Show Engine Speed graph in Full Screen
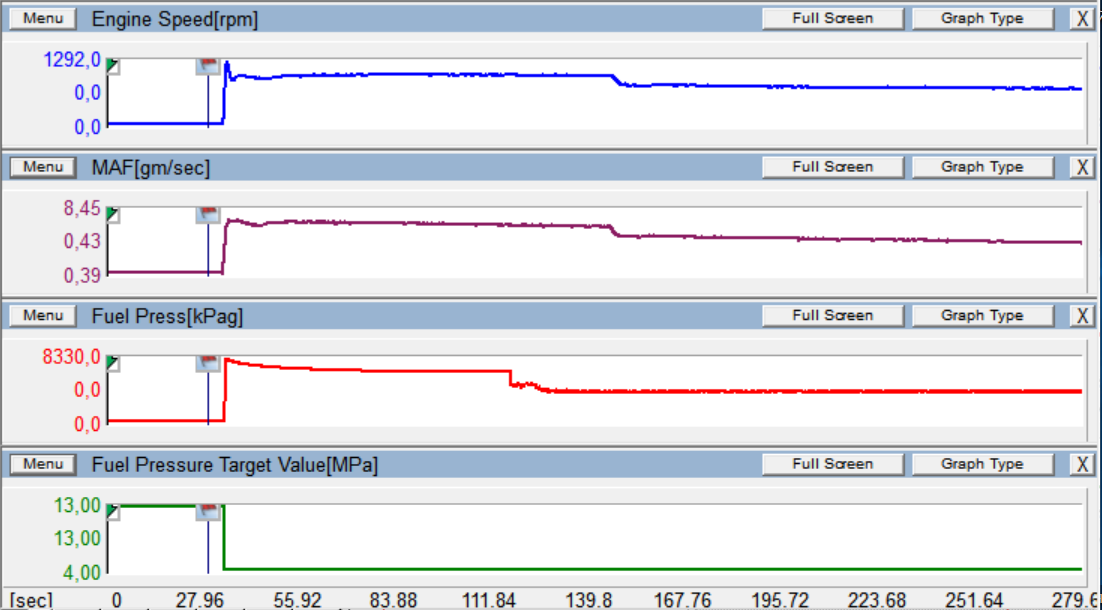Screen dimensions: 1102x610 click(x=832, y=19)
